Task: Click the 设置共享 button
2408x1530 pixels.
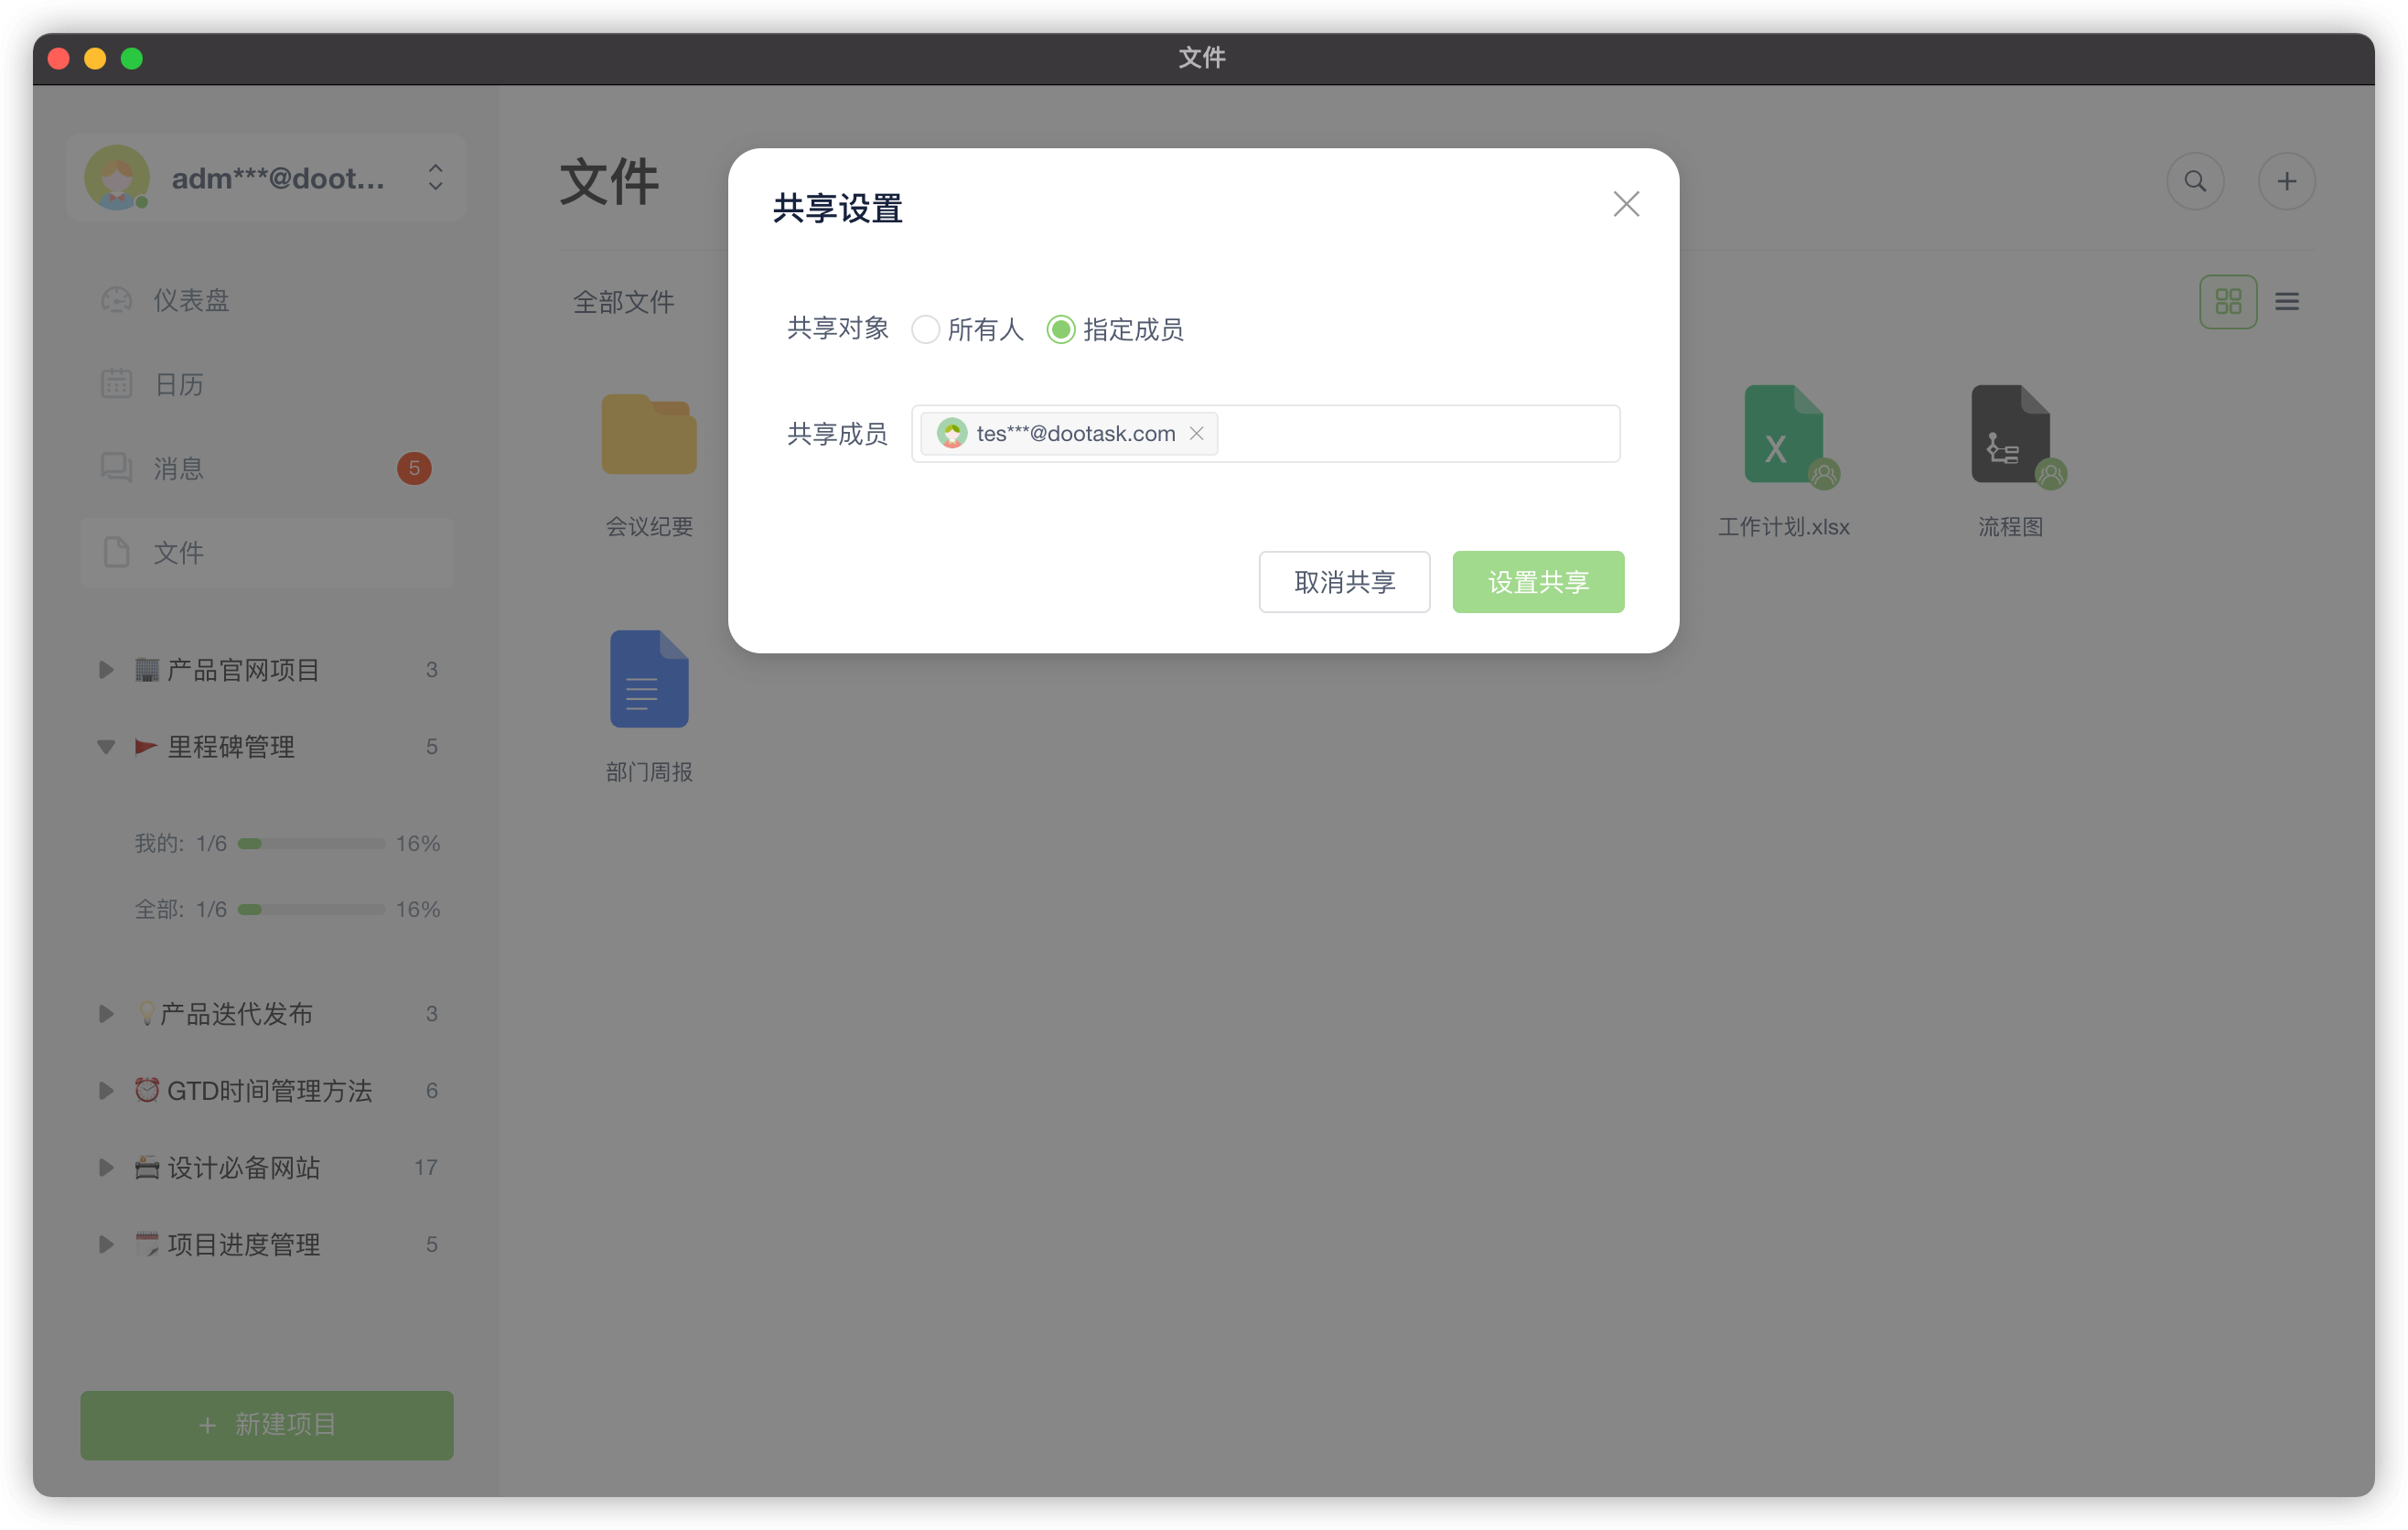Action: pyautogui.click(x=1537, y=582)
